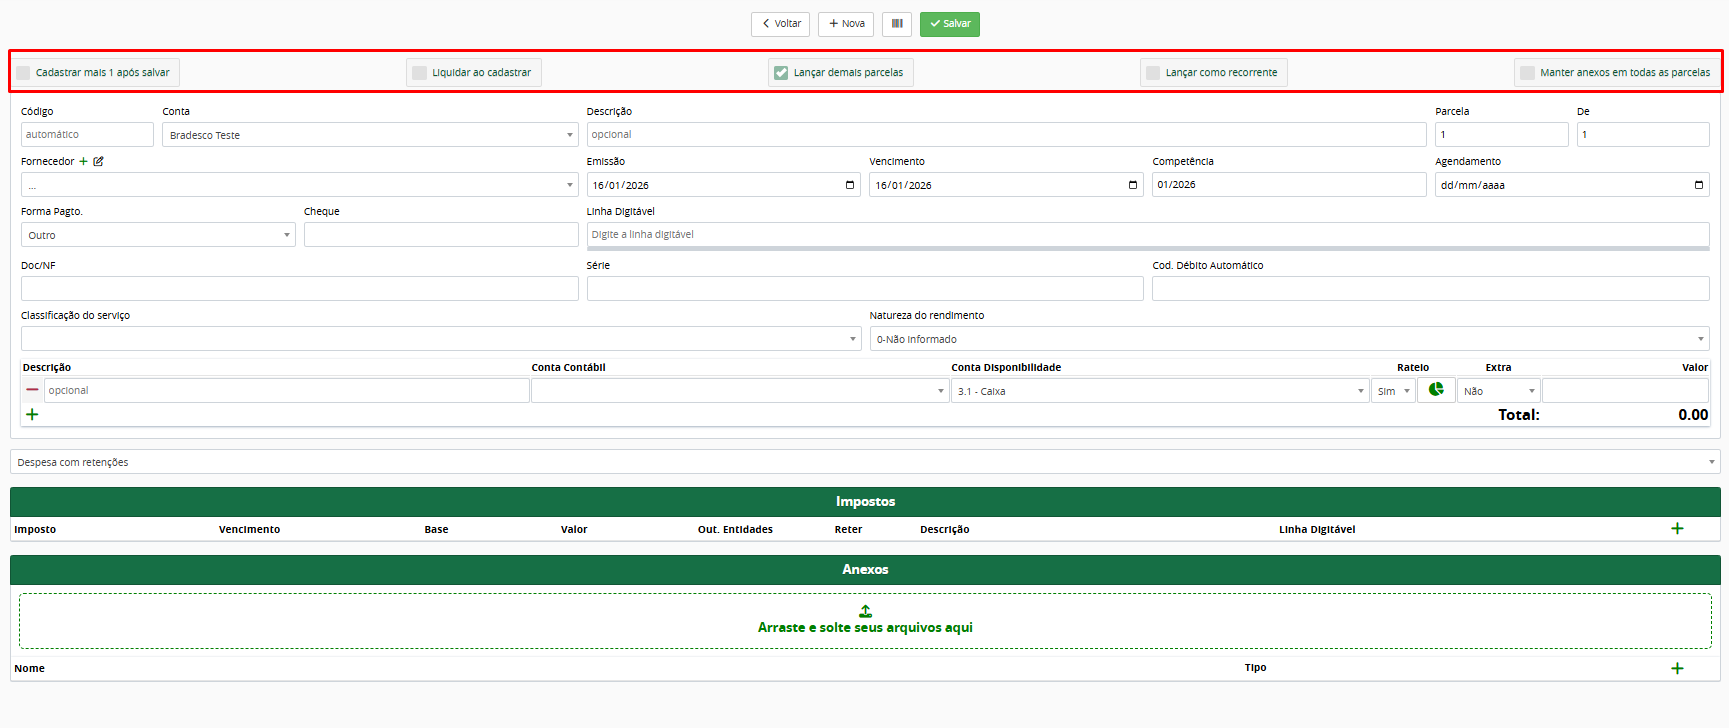The height and width of the screenshot is (728, 1729).
Task: Add a new entry row below Descrição
Action: (x=32, y=414)
